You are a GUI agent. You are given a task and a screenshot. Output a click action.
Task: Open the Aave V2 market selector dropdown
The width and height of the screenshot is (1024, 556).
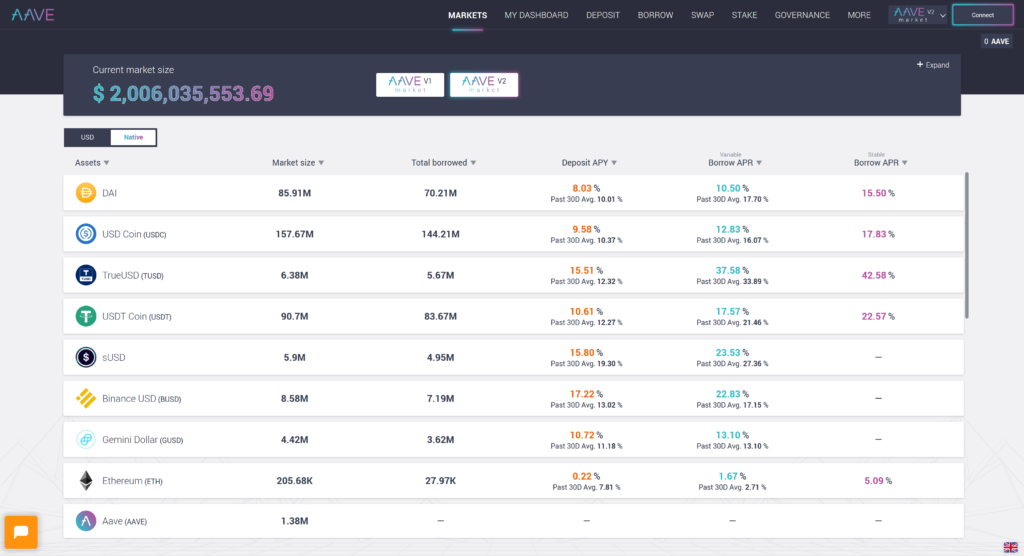(918, 14)
